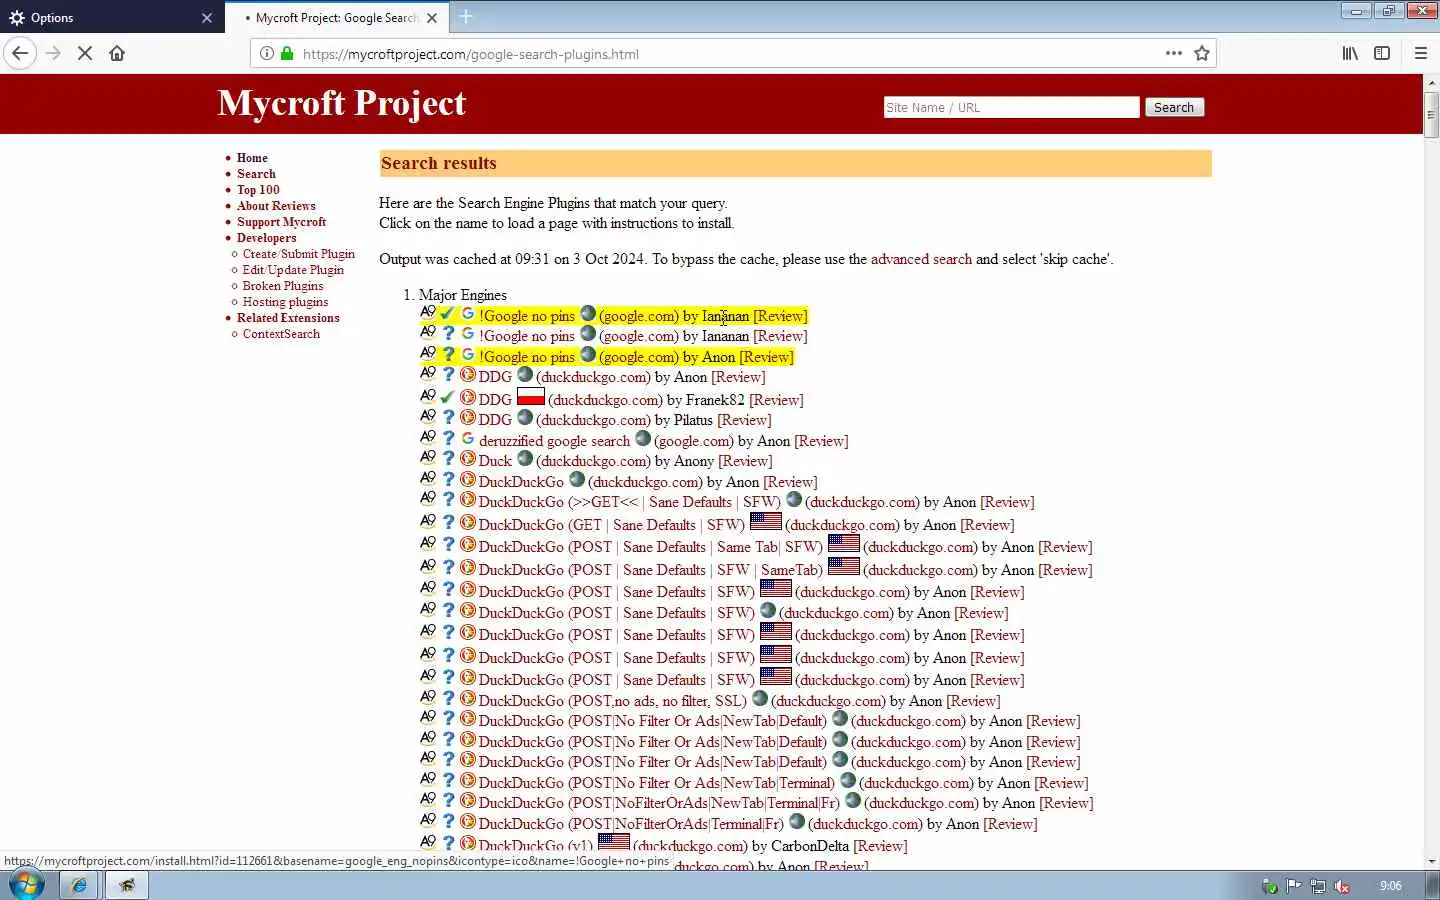Click the globe icon on DDG by Pilatus row
This screenshot has height=900, width=1440.
coord(524,417)
